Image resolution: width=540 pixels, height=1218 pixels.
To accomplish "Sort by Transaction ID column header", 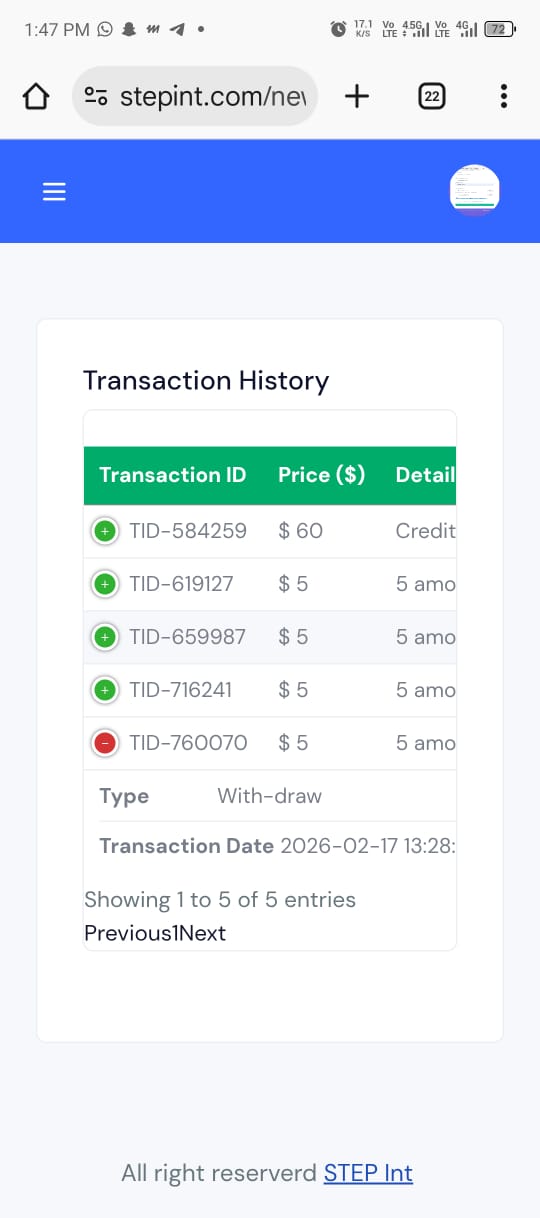I will coord(172,475).
